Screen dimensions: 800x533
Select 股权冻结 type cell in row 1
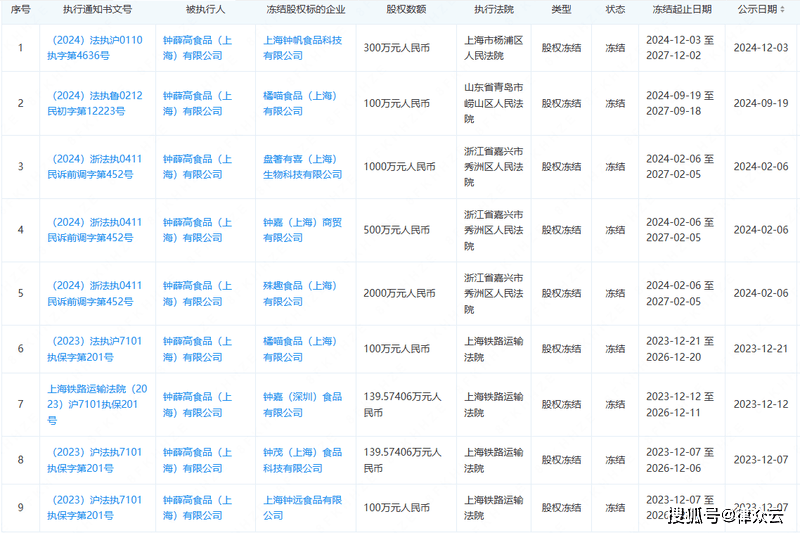click(x=561, y=48)
